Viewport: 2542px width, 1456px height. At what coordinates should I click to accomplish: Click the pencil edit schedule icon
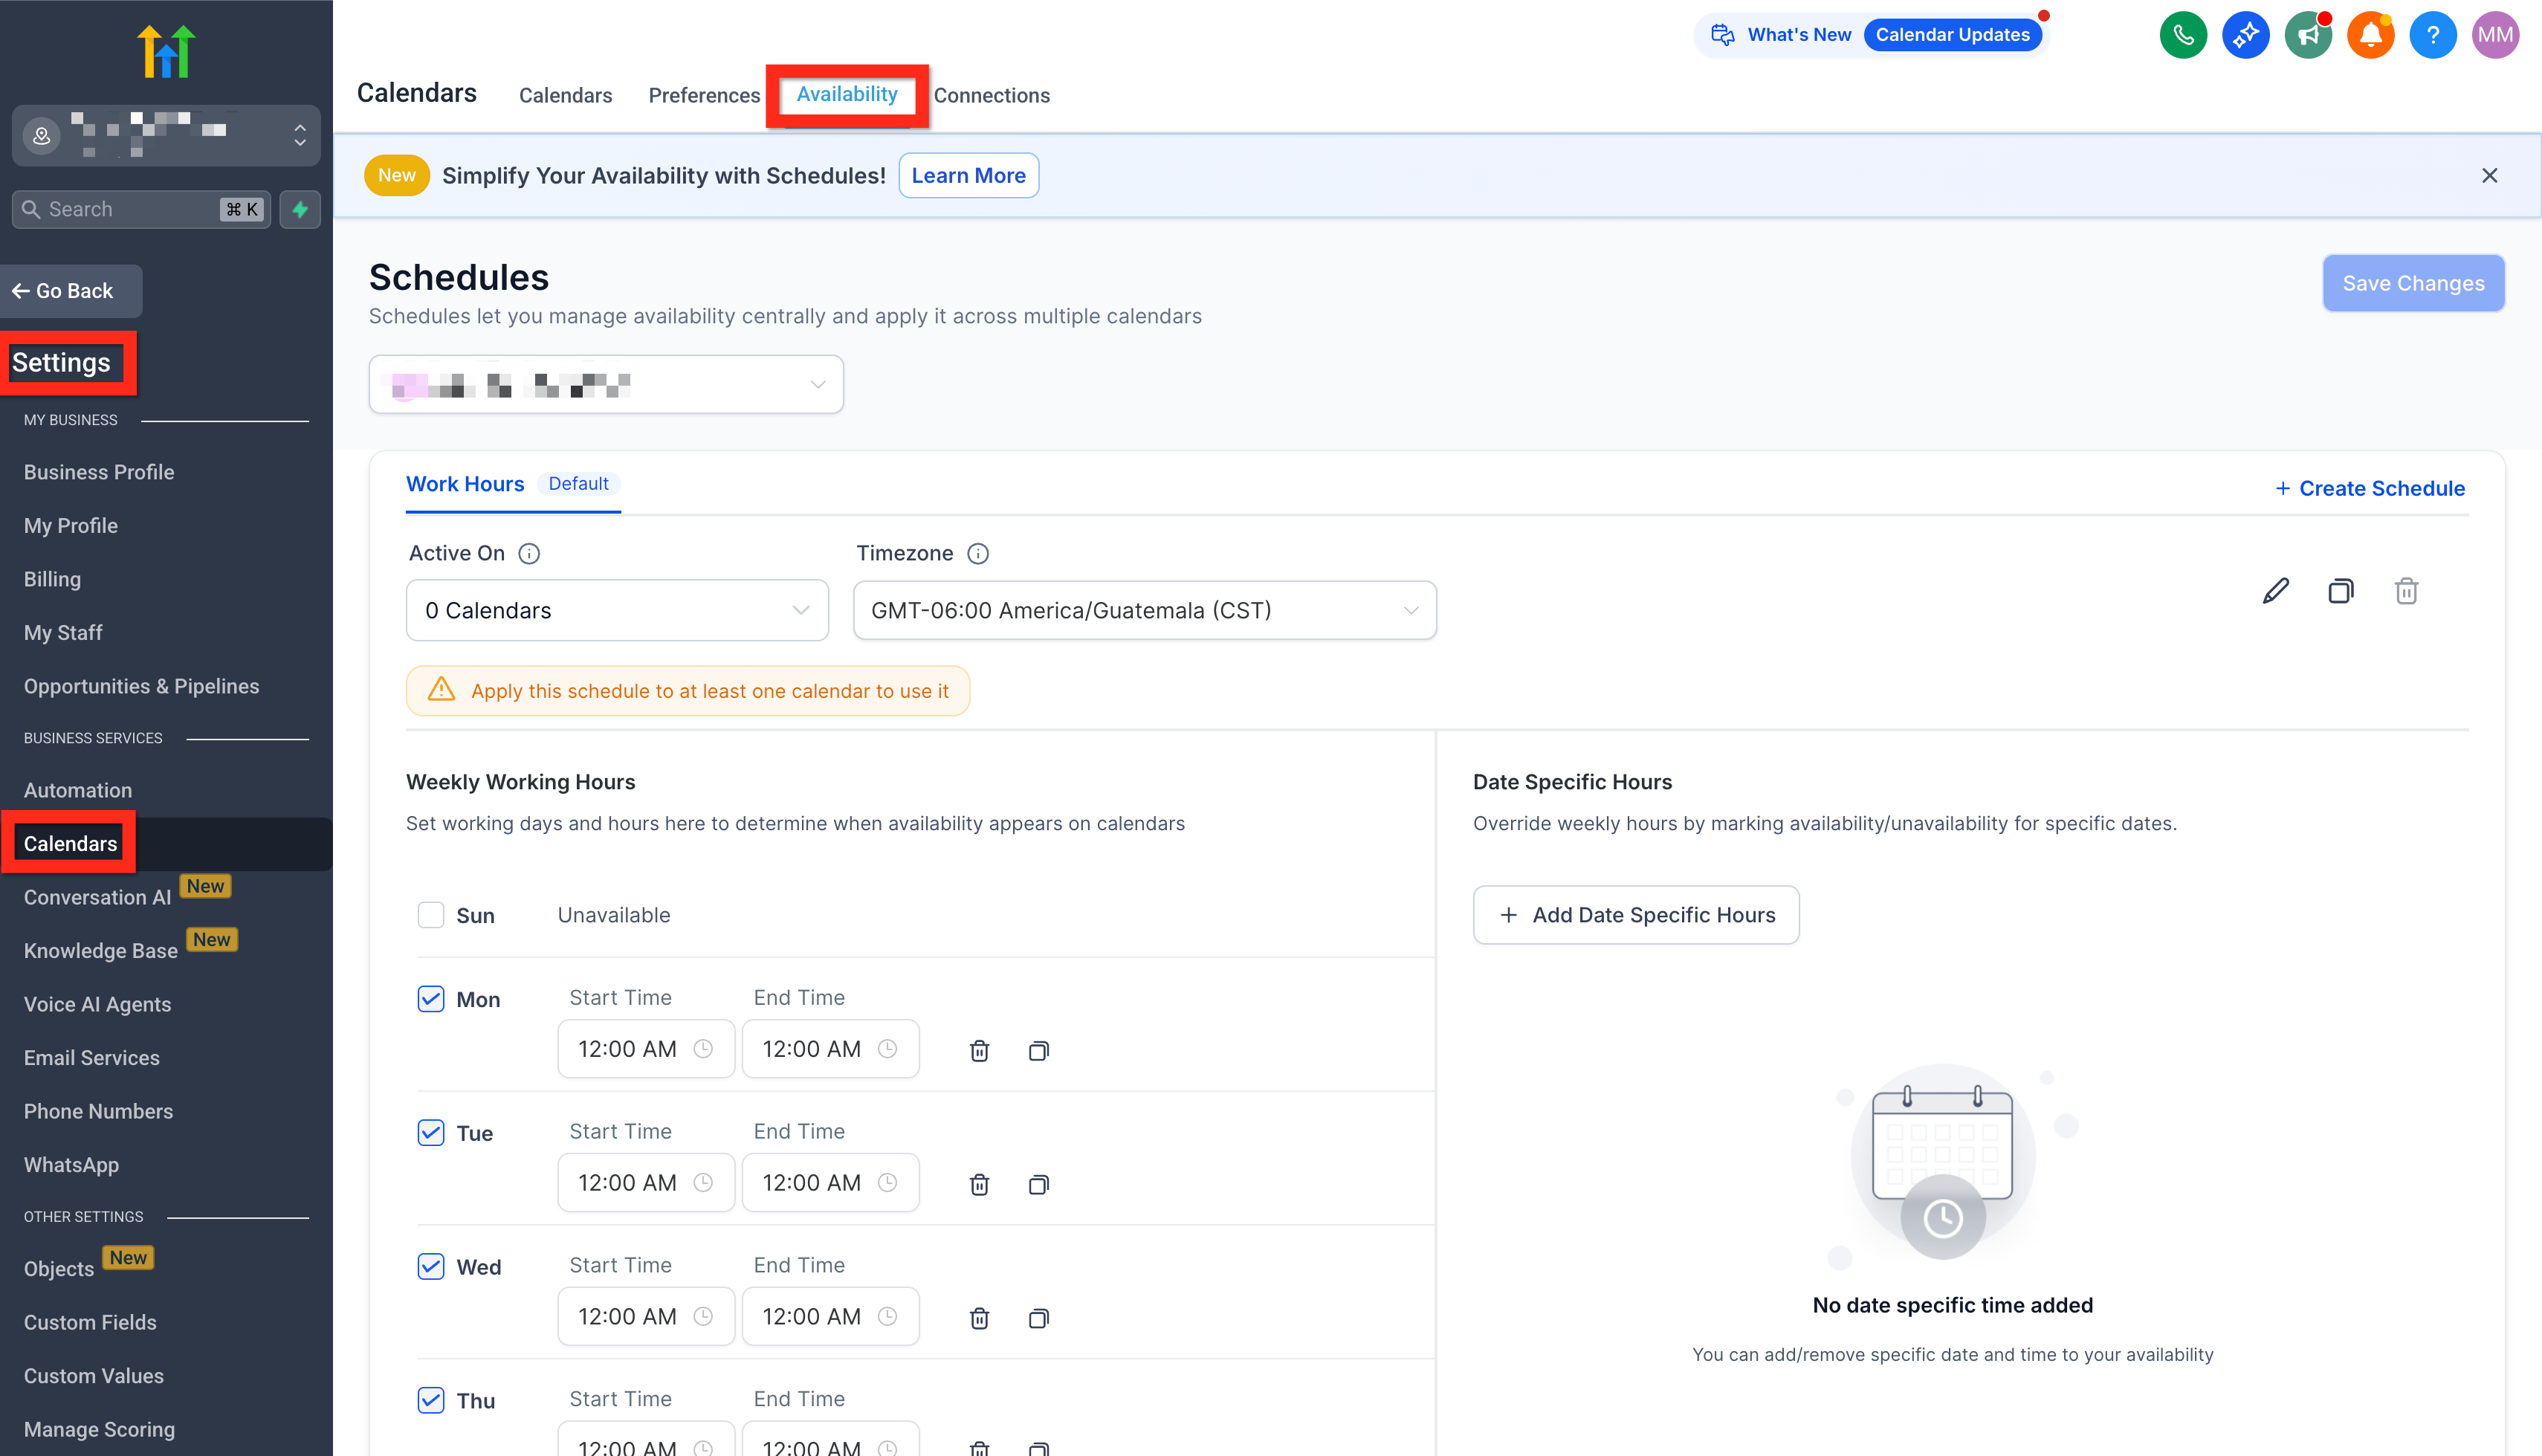2275,591
